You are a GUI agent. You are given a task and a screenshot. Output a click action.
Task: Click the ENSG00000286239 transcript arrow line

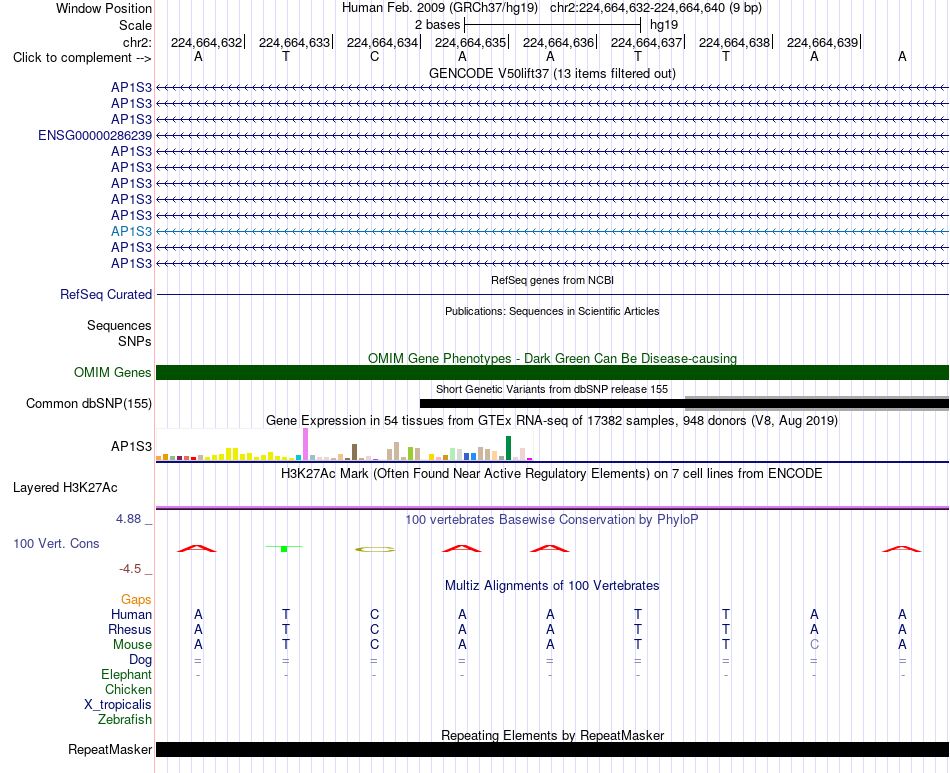coord(552,136)
